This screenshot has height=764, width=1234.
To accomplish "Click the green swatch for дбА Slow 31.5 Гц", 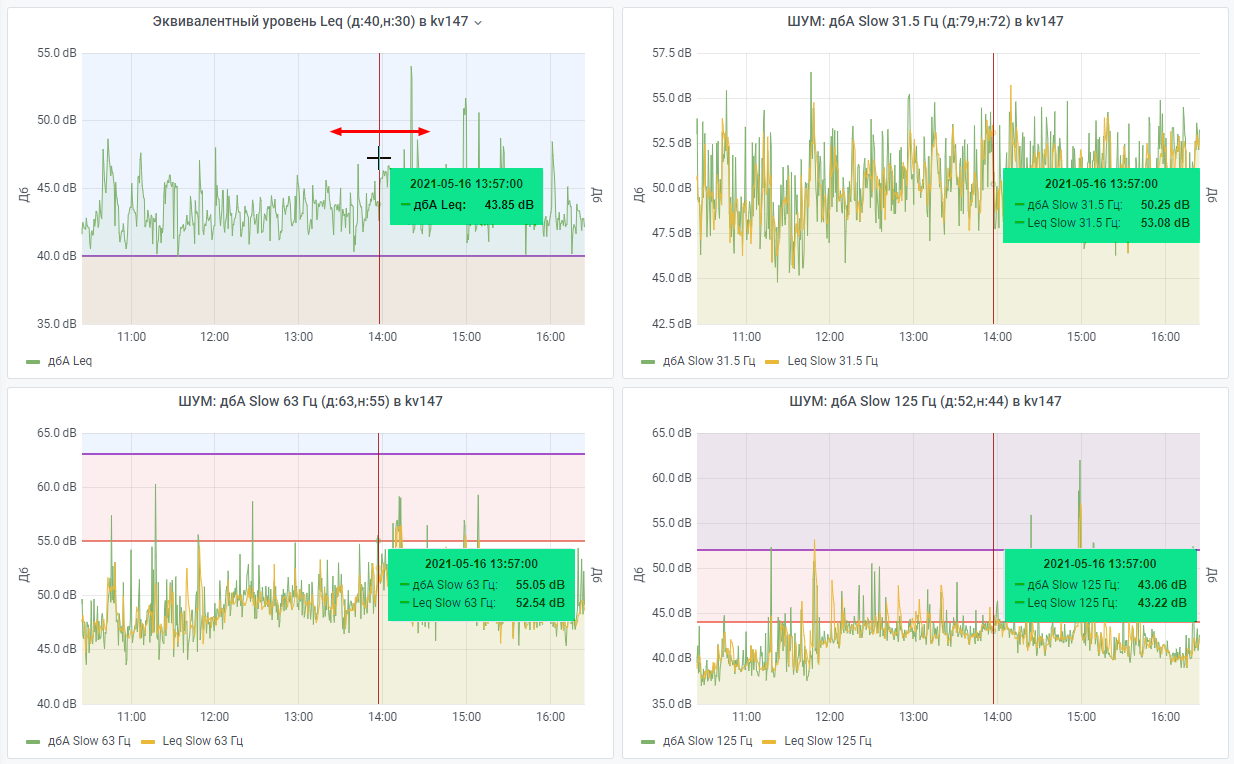I will point(648,361).
